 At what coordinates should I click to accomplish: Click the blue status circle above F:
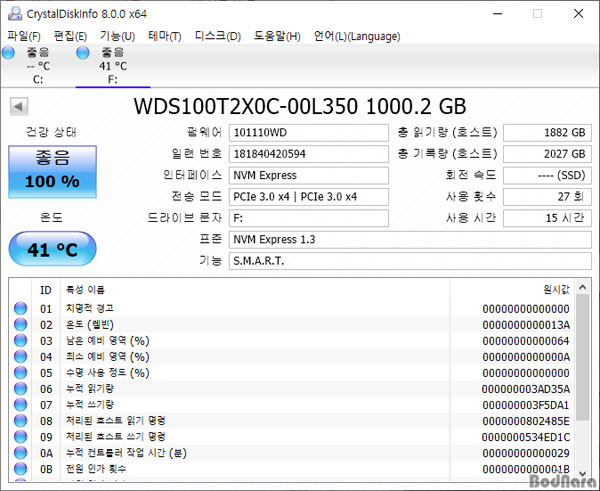click(x=83, y=53)
